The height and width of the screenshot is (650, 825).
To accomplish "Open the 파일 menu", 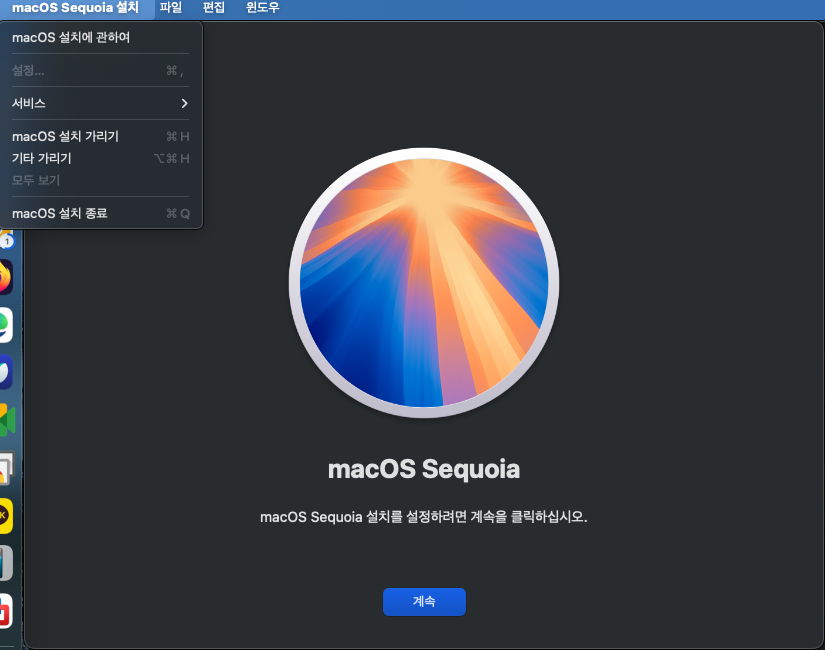I will tap(171, 8).
